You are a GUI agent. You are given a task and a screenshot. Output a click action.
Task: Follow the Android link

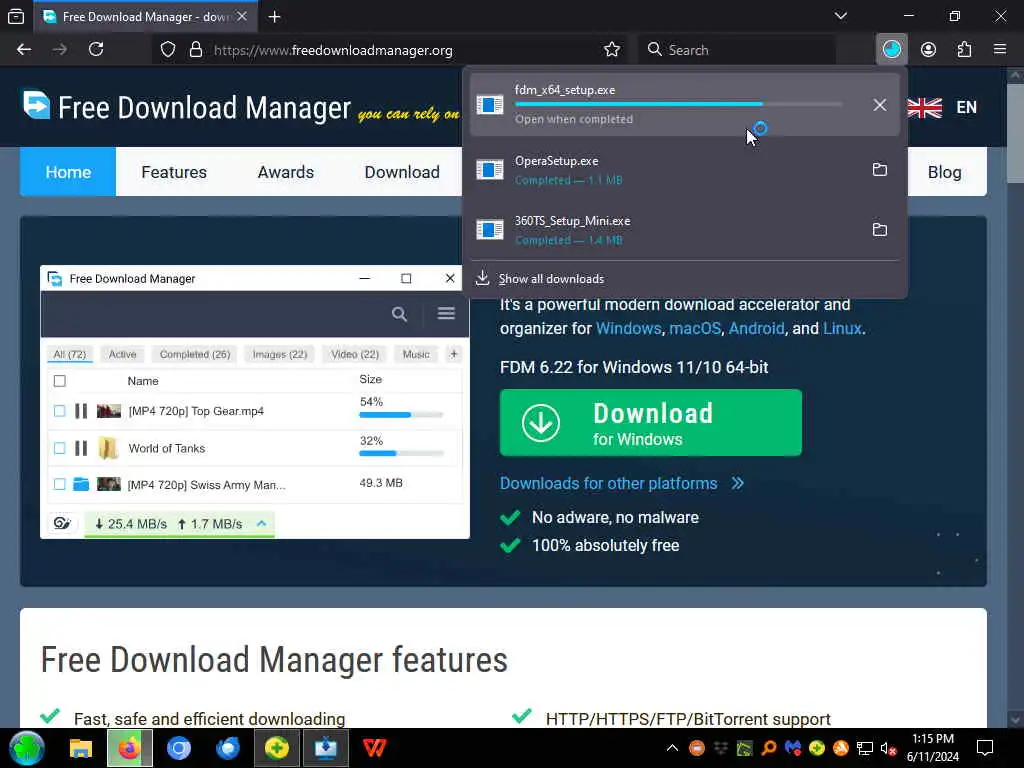point(756,328)
